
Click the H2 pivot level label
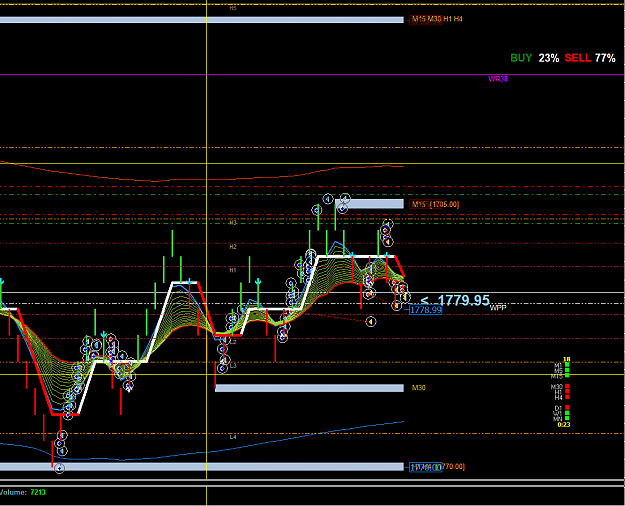[x=233, y=247]
